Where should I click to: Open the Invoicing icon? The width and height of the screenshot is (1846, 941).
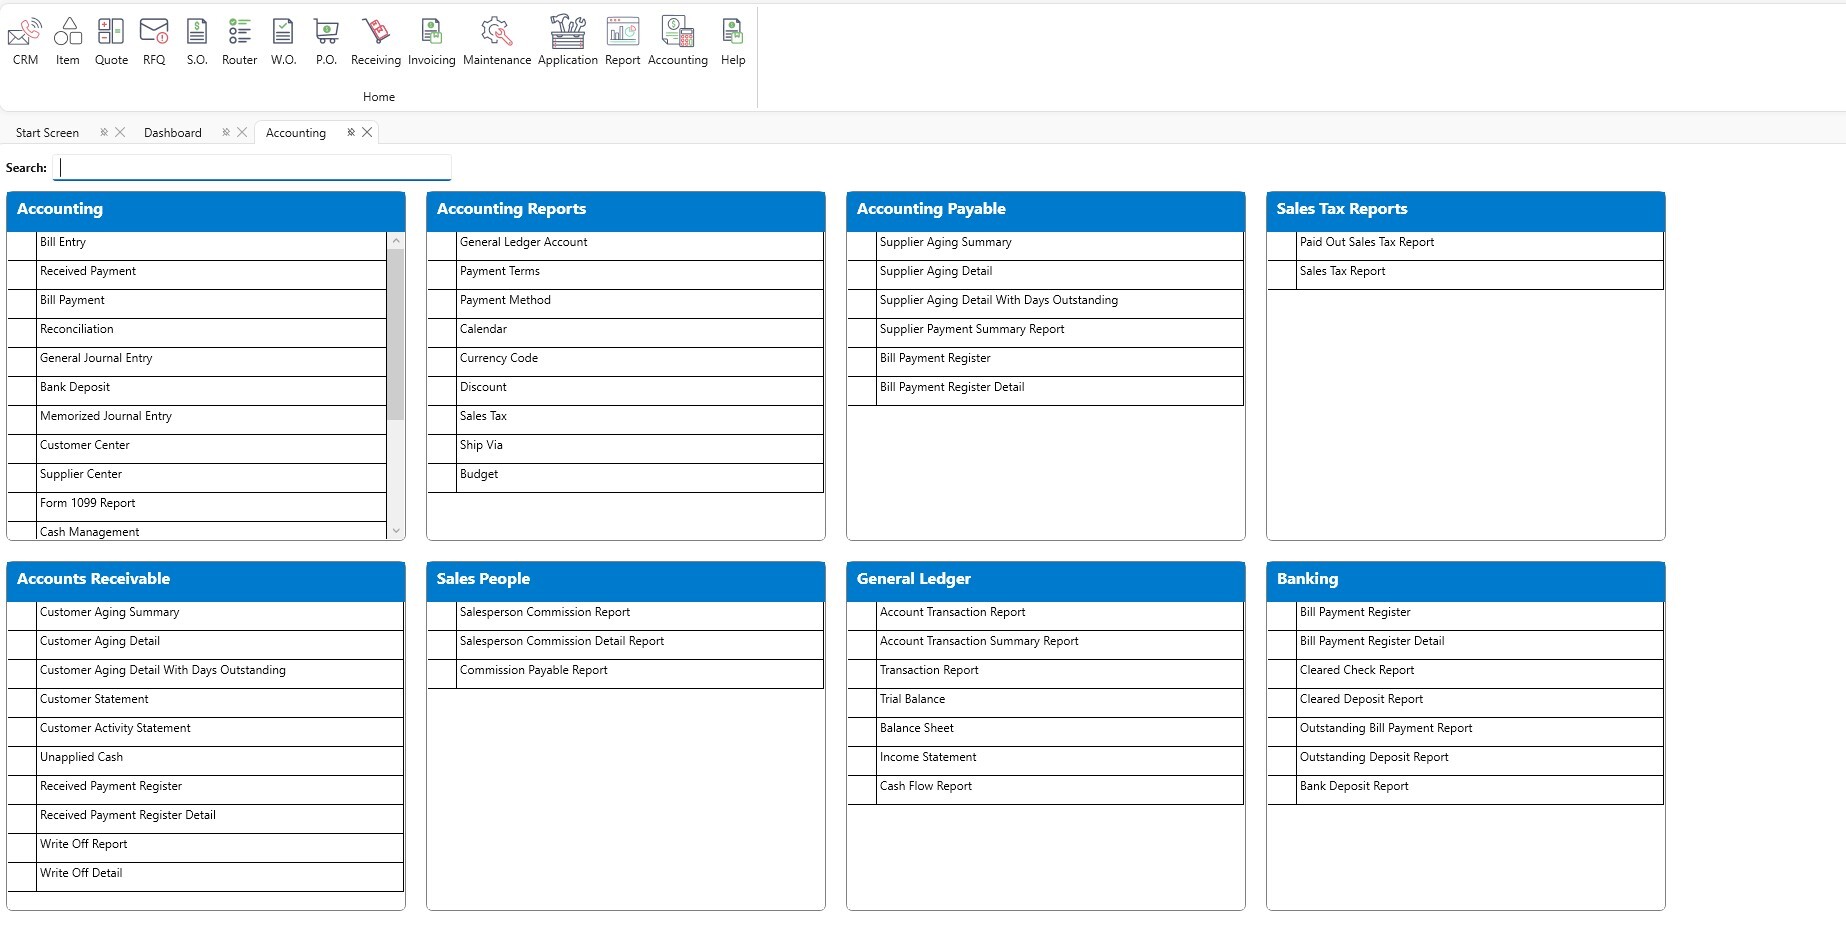tap(431, 33)
